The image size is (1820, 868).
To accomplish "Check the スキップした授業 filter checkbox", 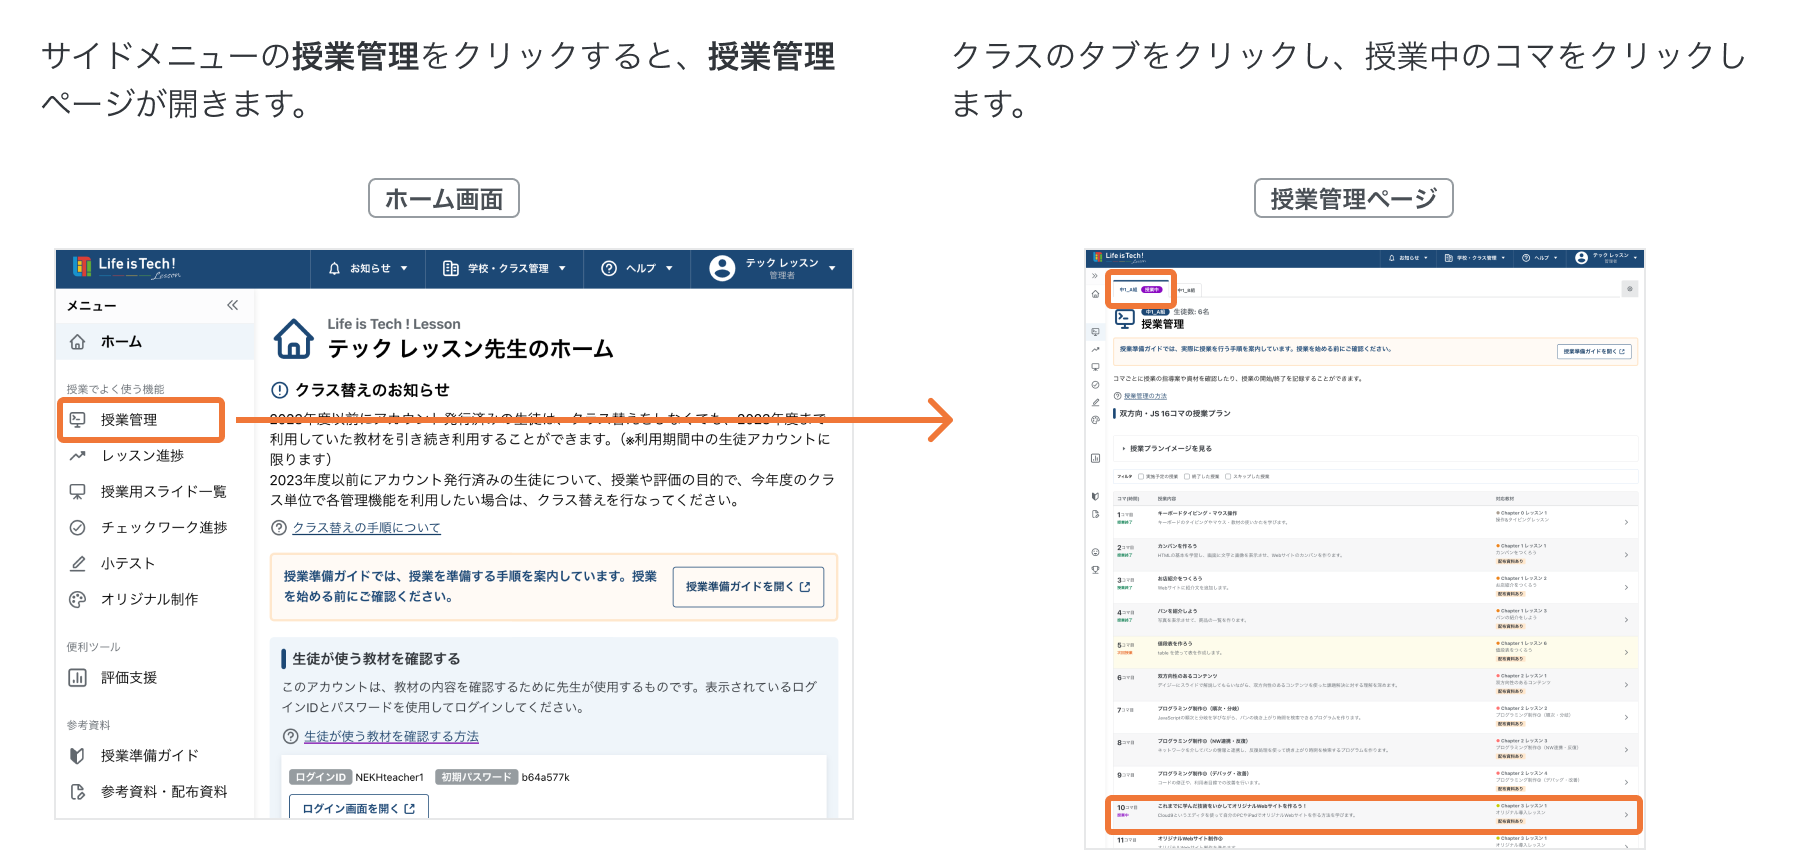I will click(x=1228, y=476).
